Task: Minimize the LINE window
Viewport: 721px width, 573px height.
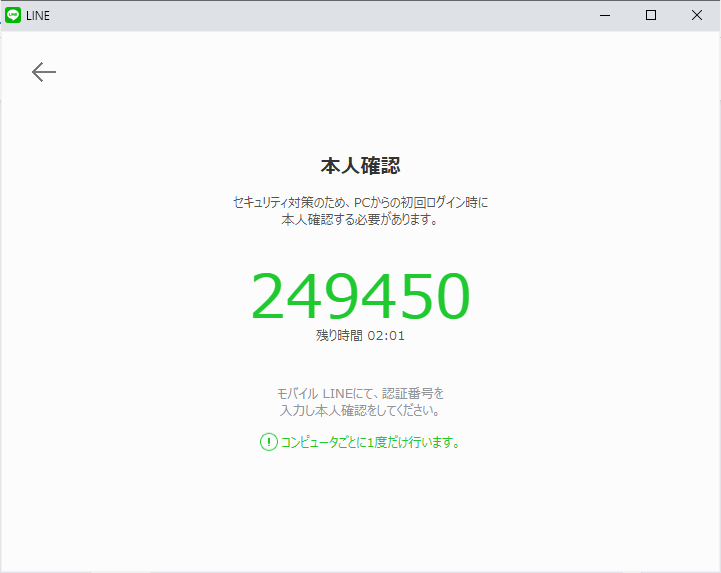Action: 605,16
